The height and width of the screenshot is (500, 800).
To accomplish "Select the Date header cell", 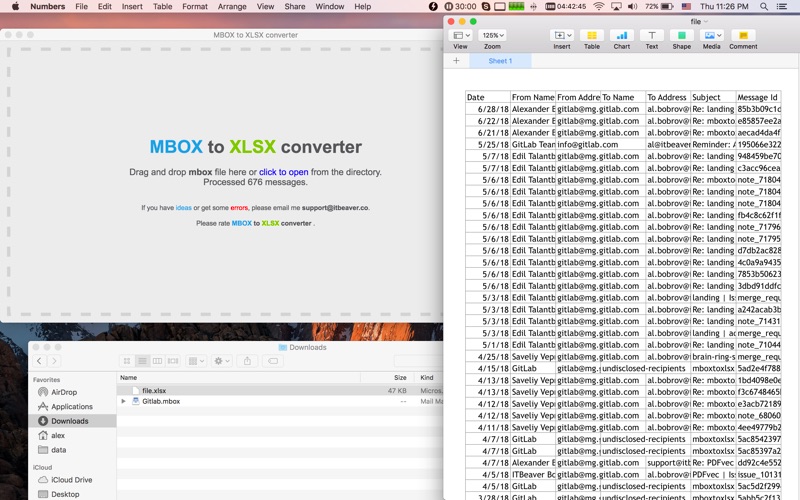I will point(488,97).
